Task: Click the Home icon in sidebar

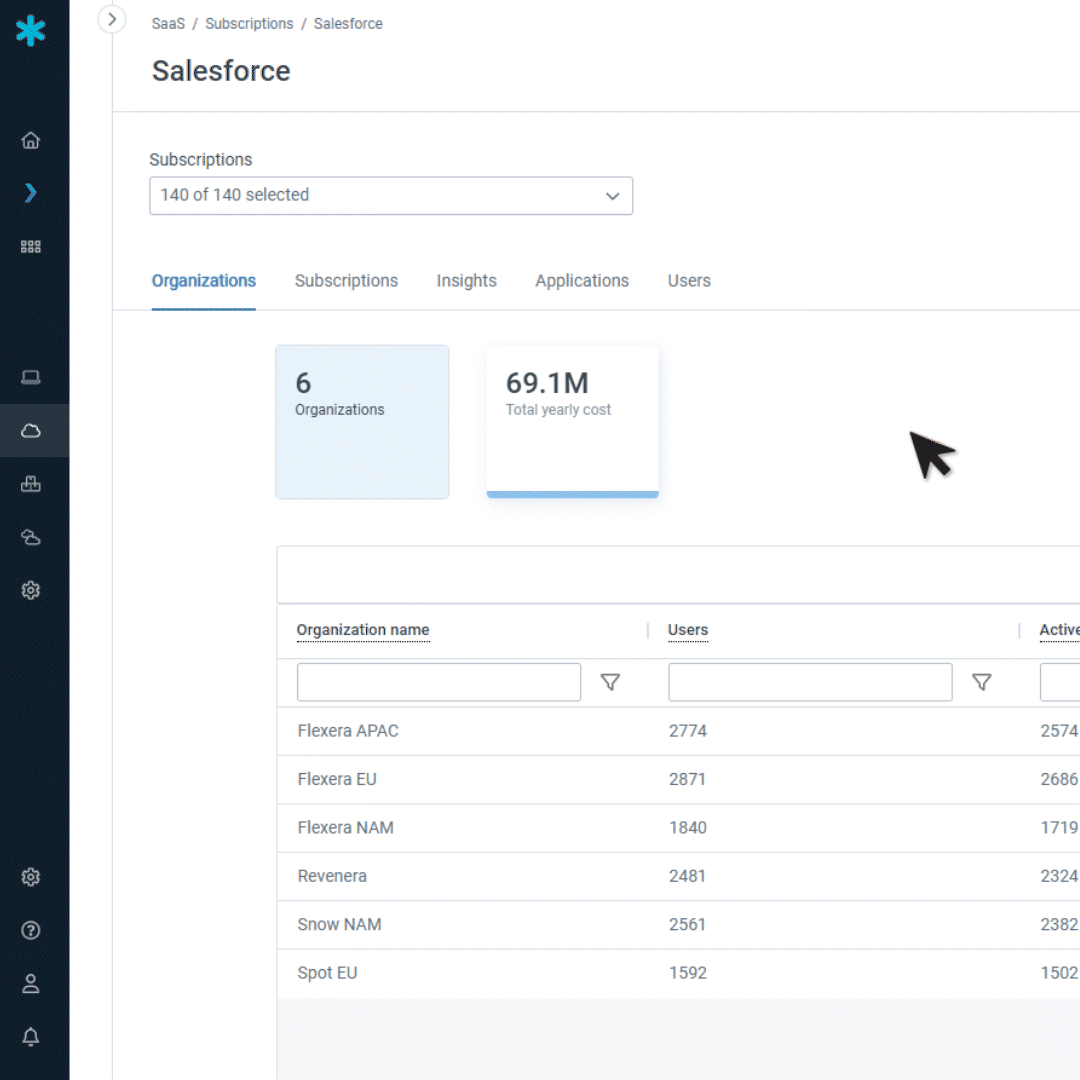Action: tap(31, 140)
